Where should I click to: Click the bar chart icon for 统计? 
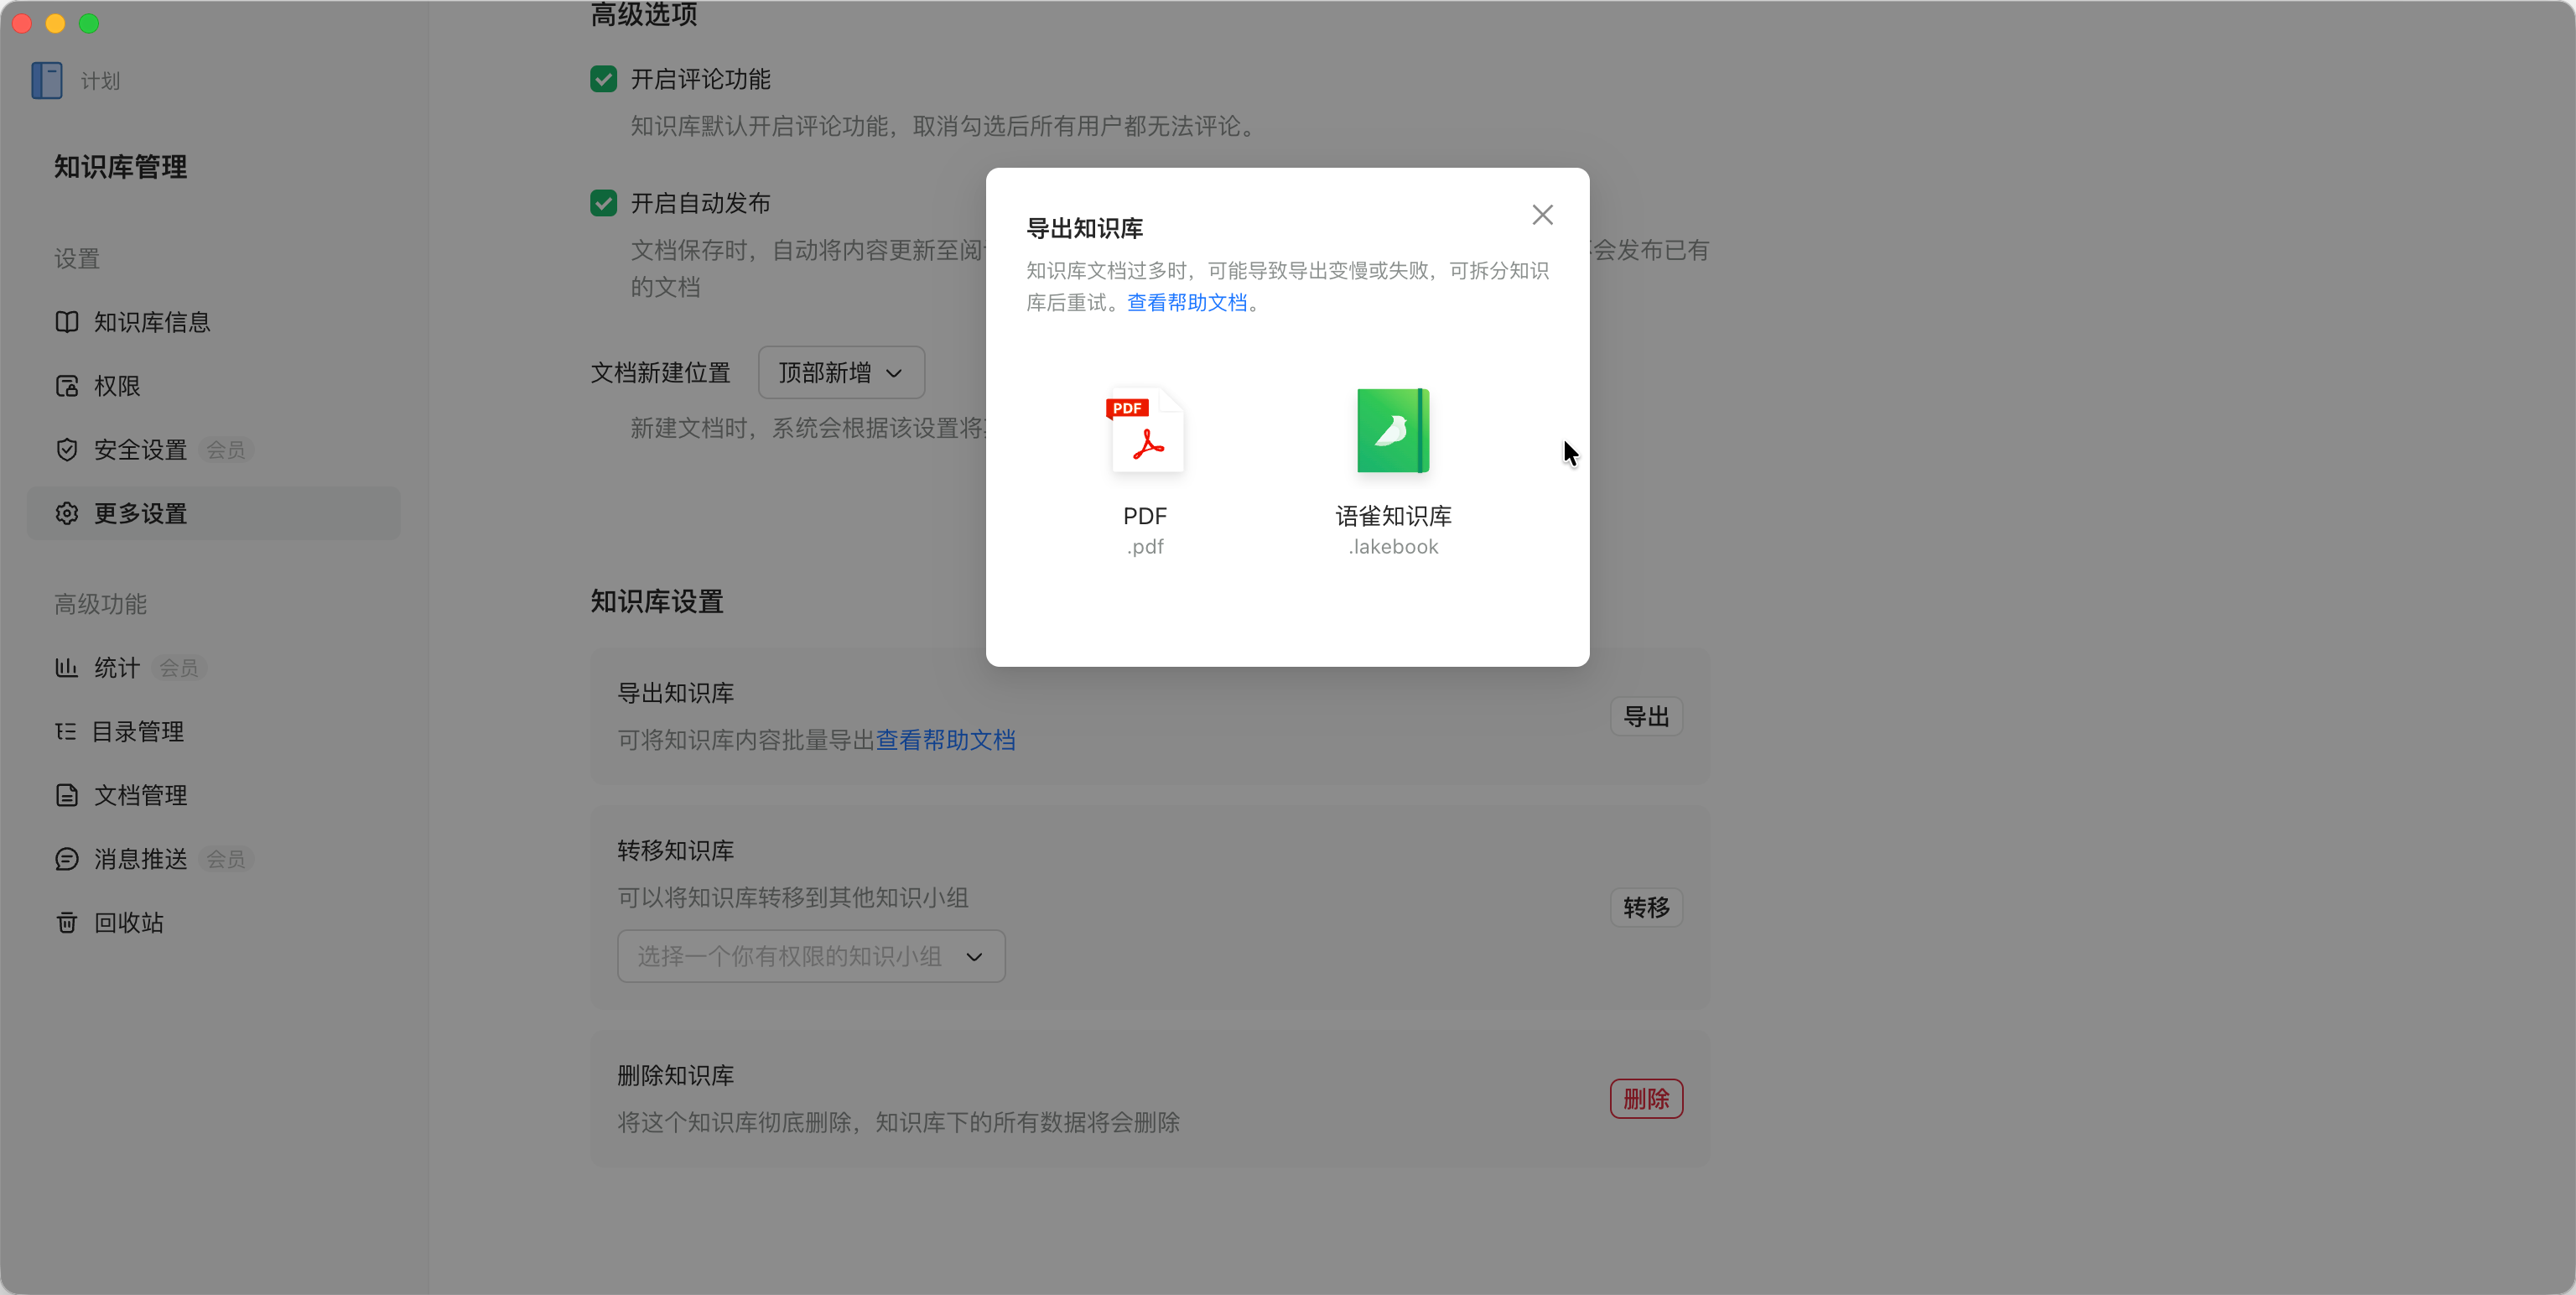coord(67,668)
